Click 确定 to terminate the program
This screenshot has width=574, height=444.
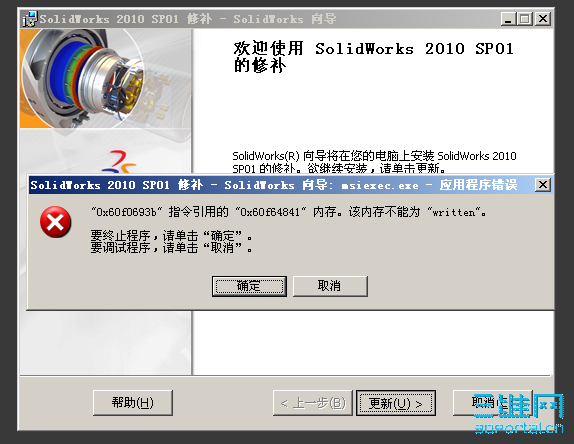249,286
